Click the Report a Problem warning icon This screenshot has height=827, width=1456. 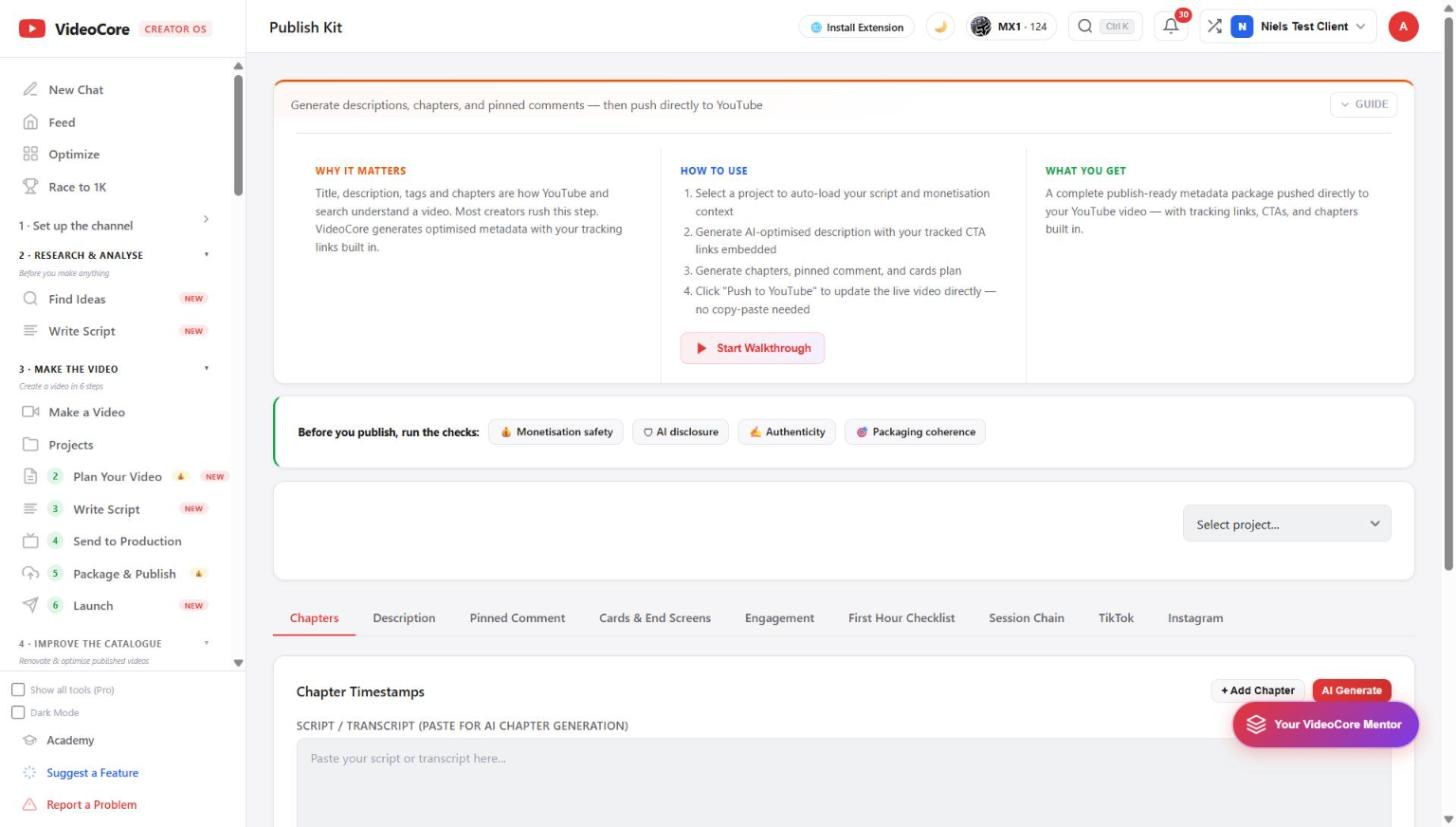(30, 804)
